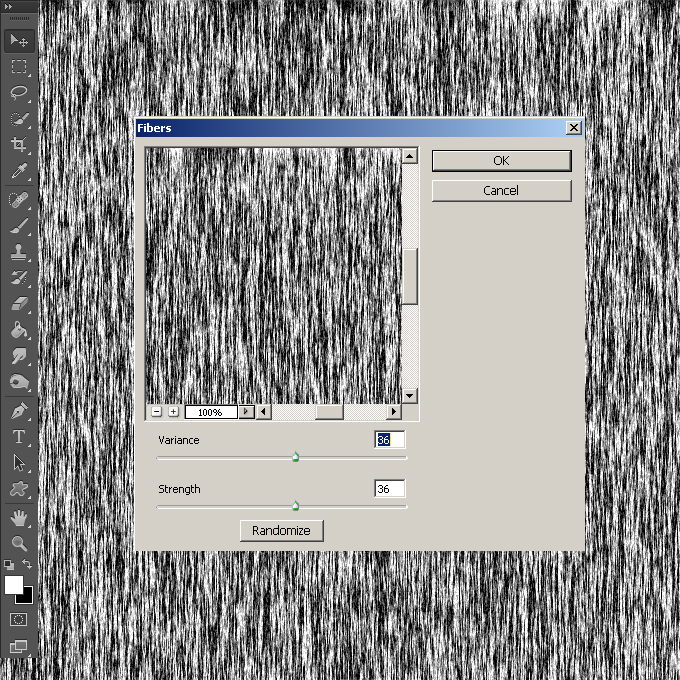Select the Move tool
Viewport: 680px width, 680px height.
tap(19, 41)
